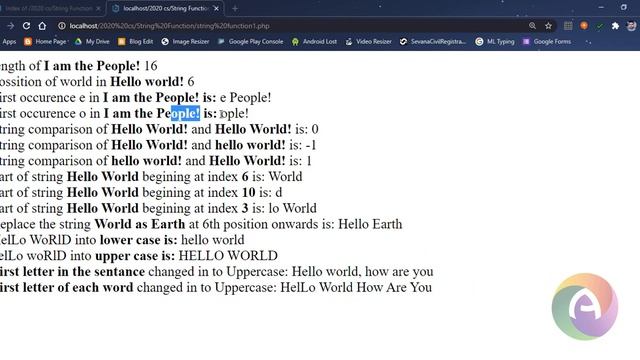Click the highlighted 'ople!' selected text
The height and width of the screenshot is (360, 640).
pyautogui.click(x=185, y=113)
